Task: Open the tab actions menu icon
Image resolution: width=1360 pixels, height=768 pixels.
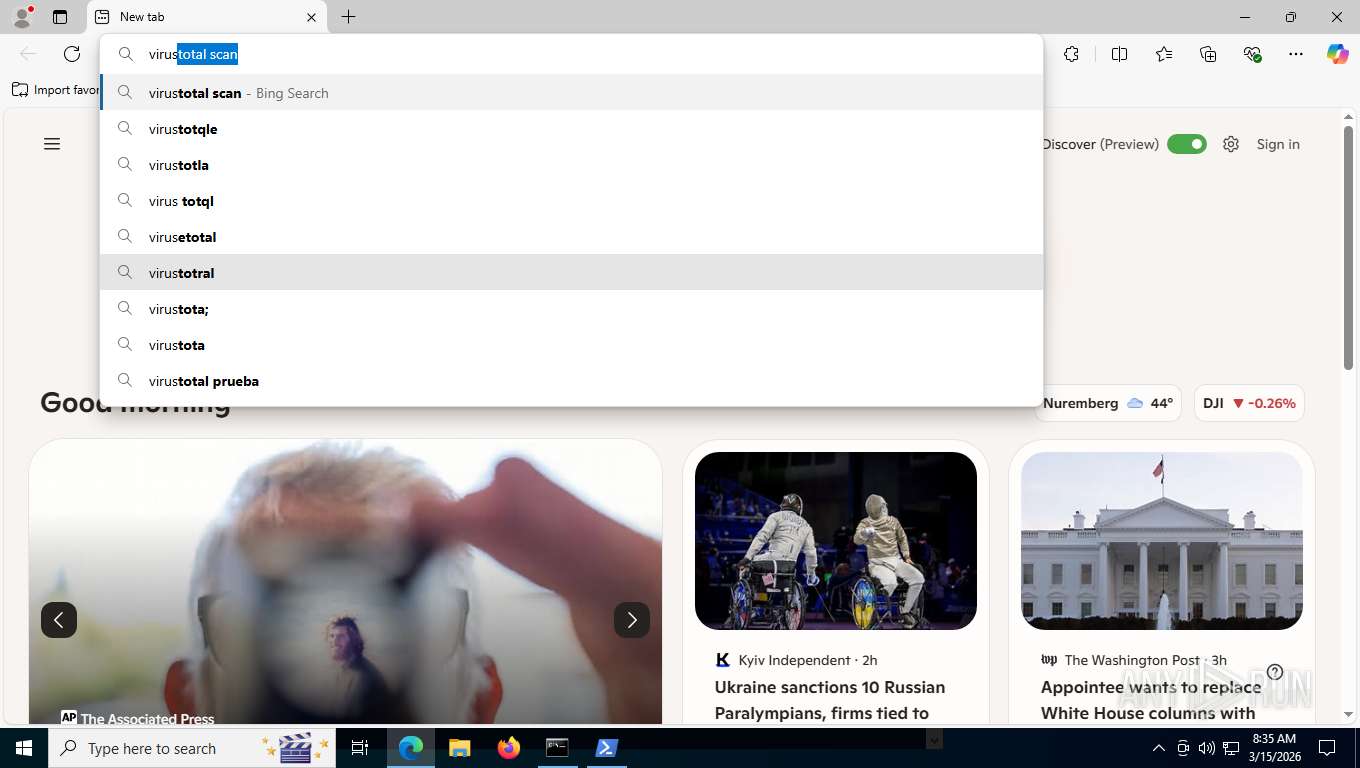Action: coord(60,17)
